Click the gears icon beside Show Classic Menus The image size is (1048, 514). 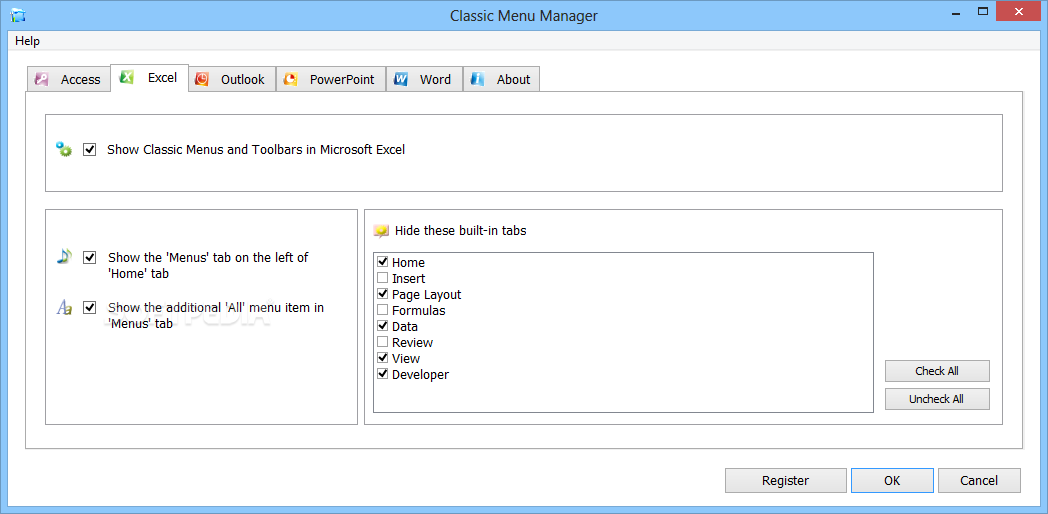tap(64, 149)
